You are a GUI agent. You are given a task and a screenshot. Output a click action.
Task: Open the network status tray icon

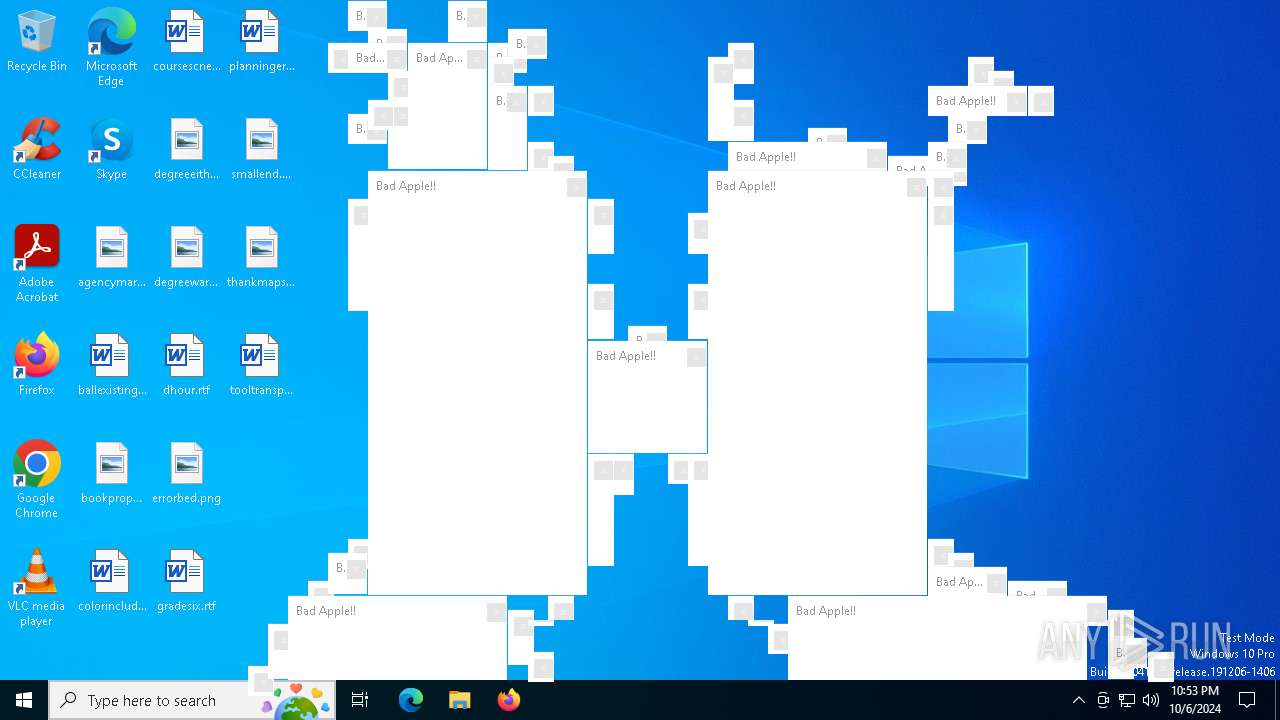tap(1127, 700)
